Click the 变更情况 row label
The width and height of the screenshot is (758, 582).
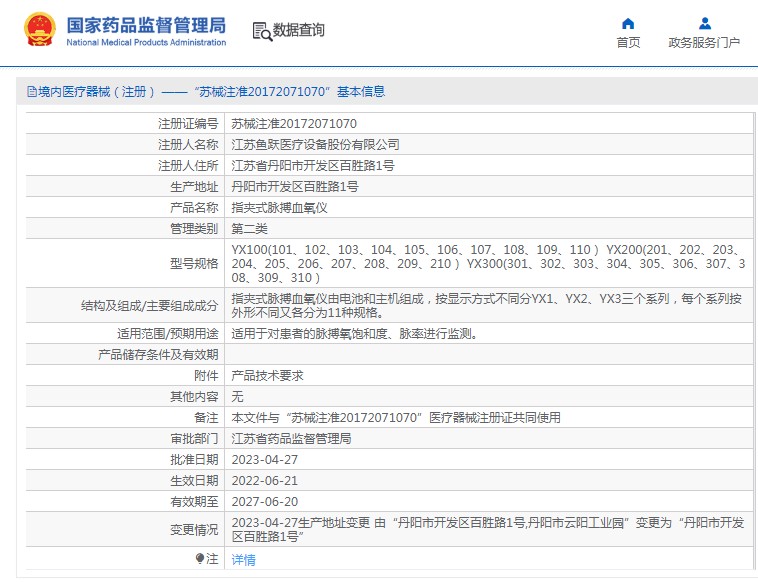click(x=194, y=530)
